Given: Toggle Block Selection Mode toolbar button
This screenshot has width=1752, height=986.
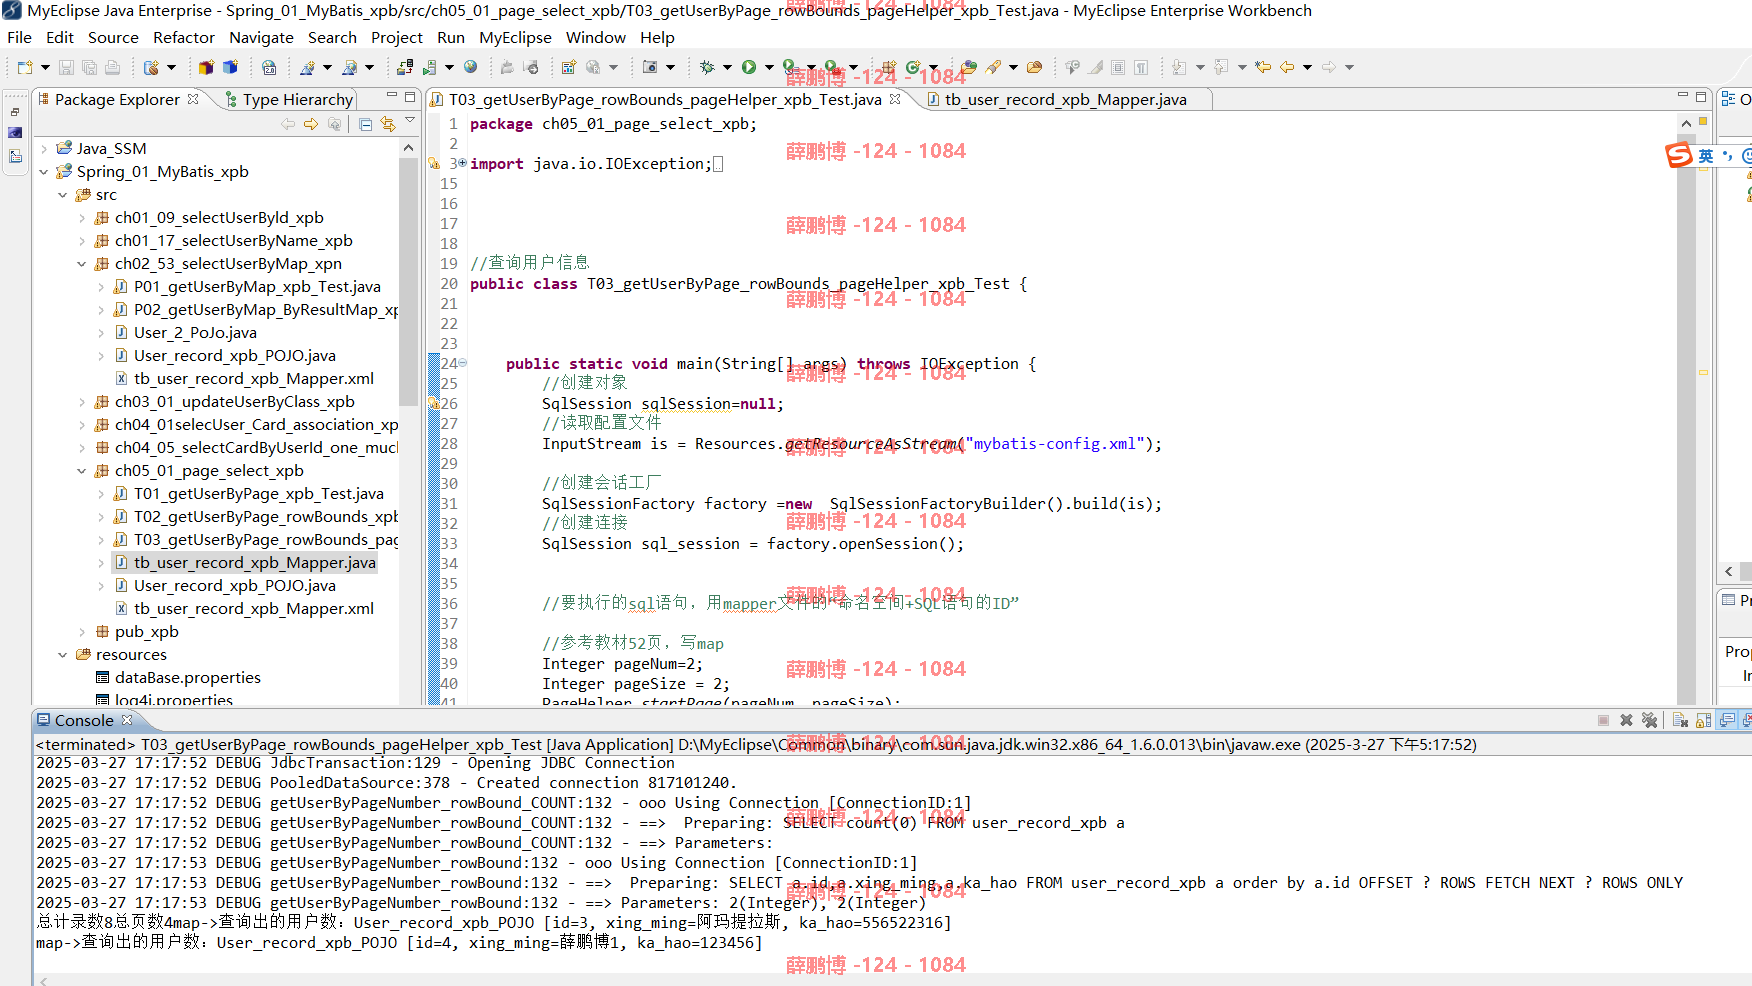Looking at the screenshot, I should 1118,67.
